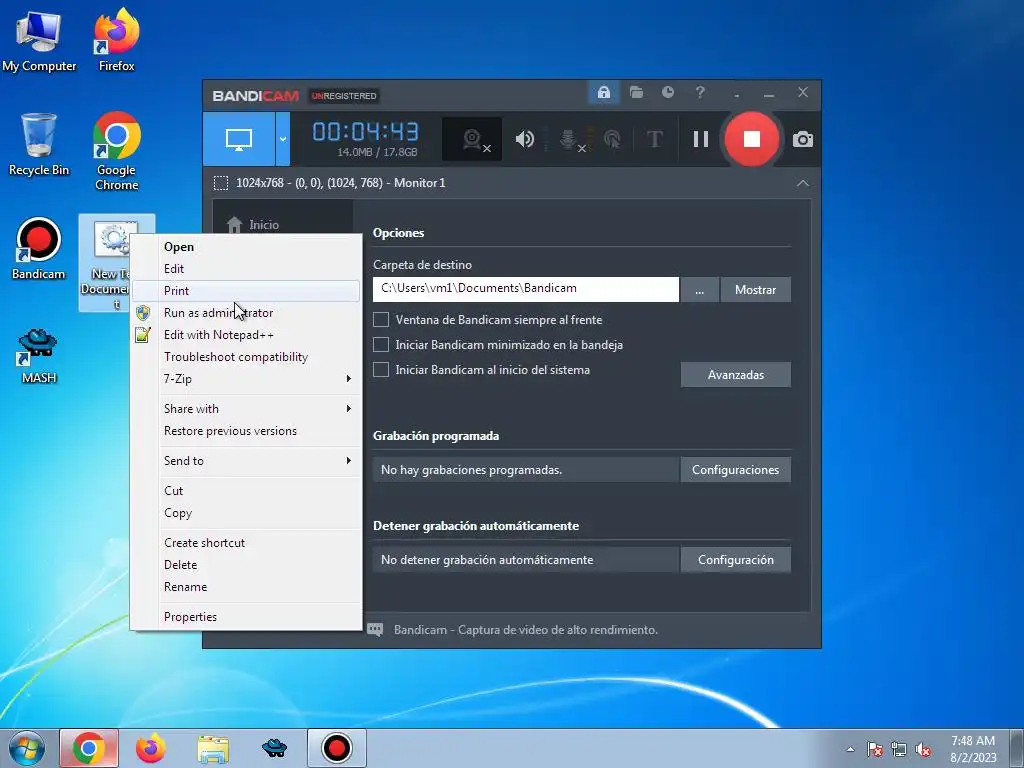Click the muted volume tray icon
Image resolution: width=1024 pixels, height=768 pixels.
pos(923,749)
